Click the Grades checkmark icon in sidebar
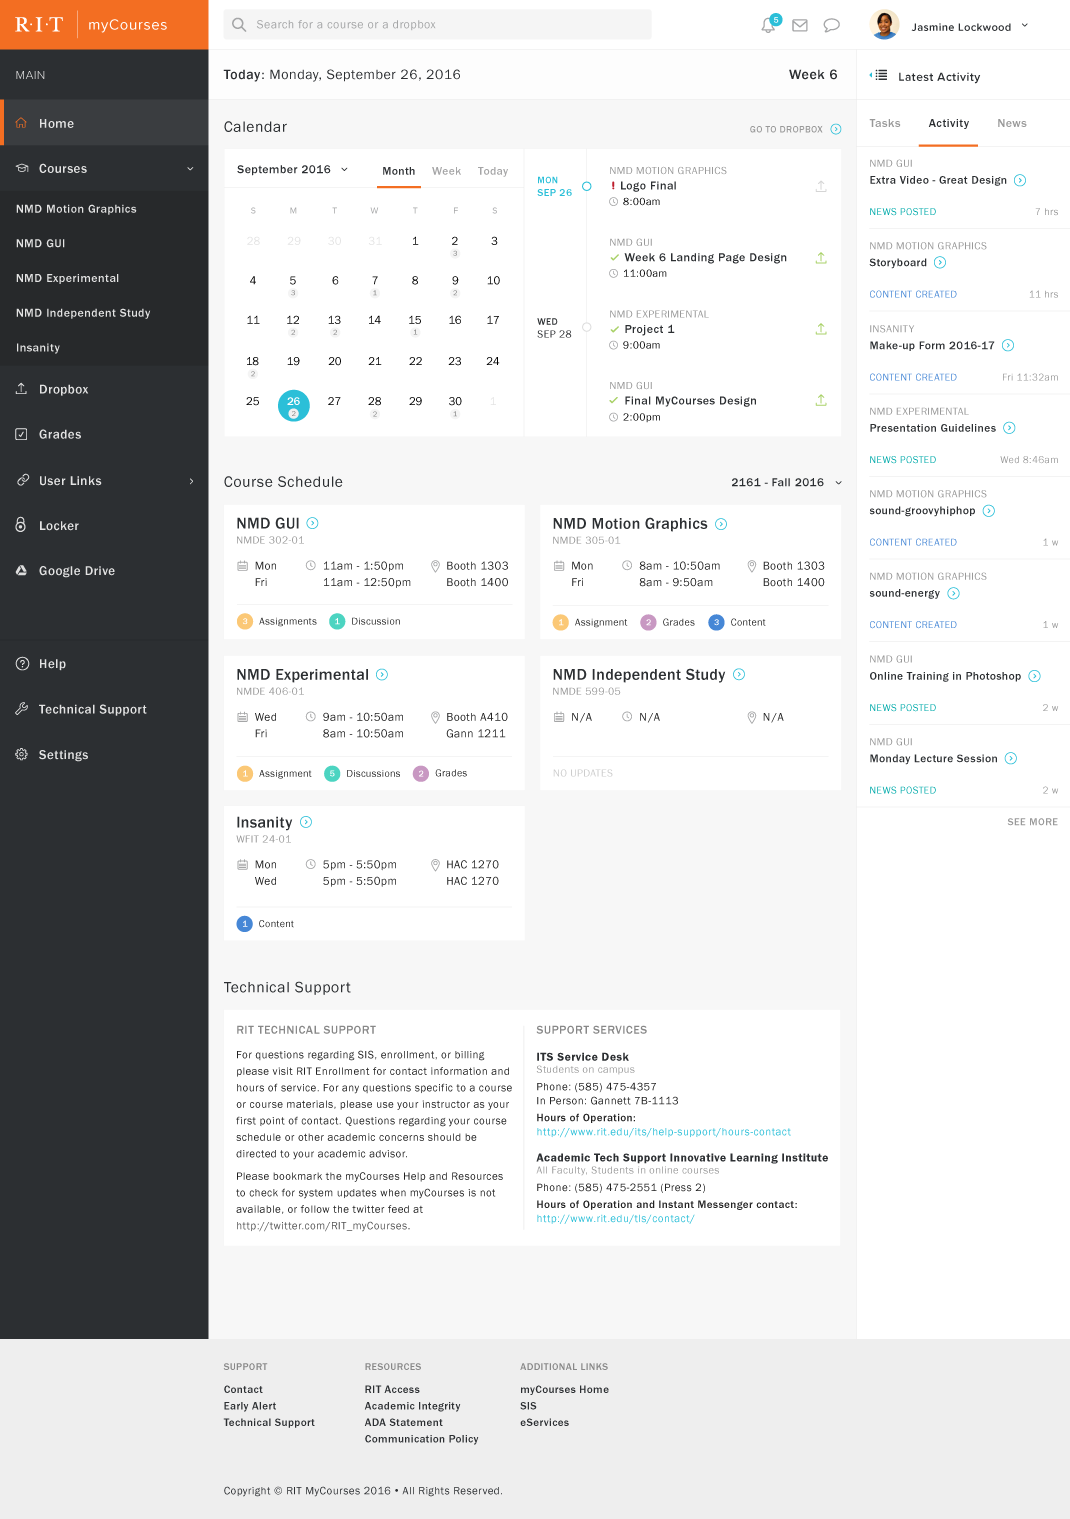Viewport: 1070px width, 1519px height. pos(21,434)
